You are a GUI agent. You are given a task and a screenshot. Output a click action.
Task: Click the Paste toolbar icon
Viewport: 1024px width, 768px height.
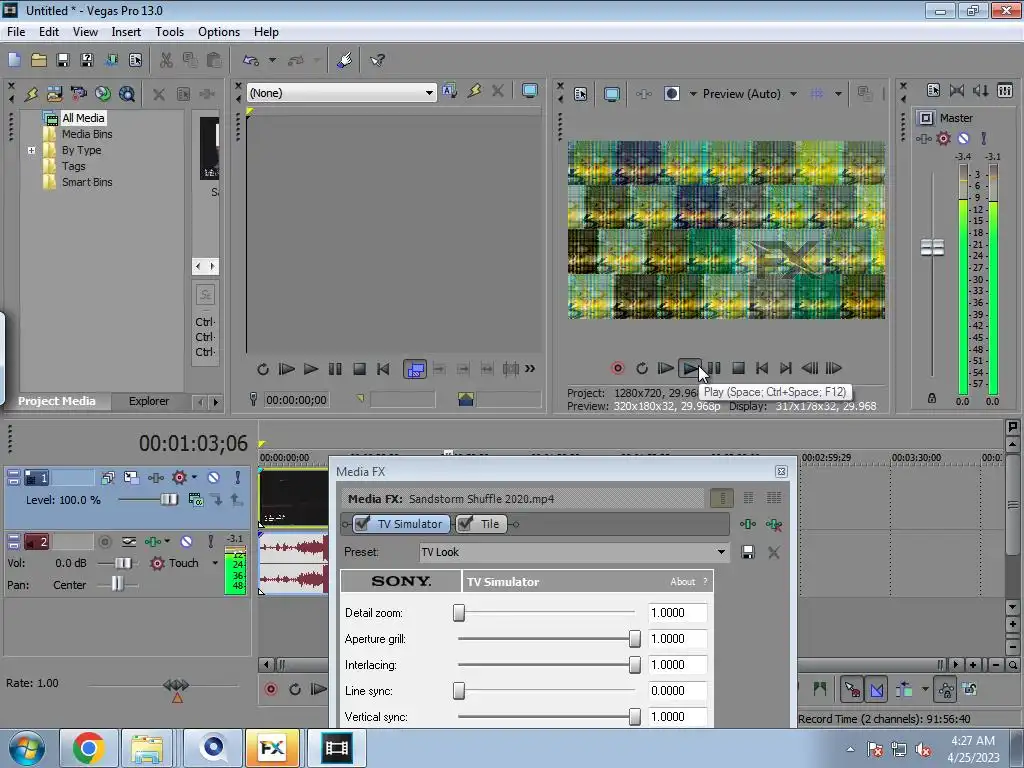(x=214, y=61)
